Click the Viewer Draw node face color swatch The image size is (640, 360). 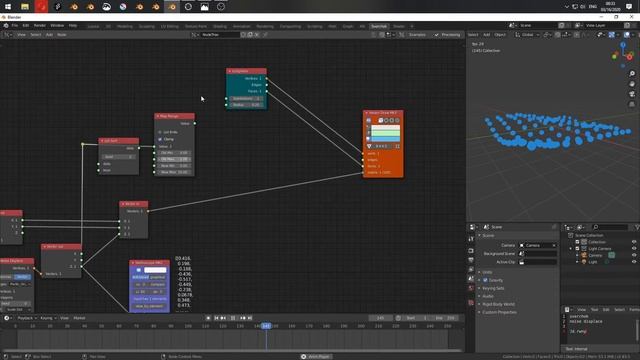click(x=385, y=139)
